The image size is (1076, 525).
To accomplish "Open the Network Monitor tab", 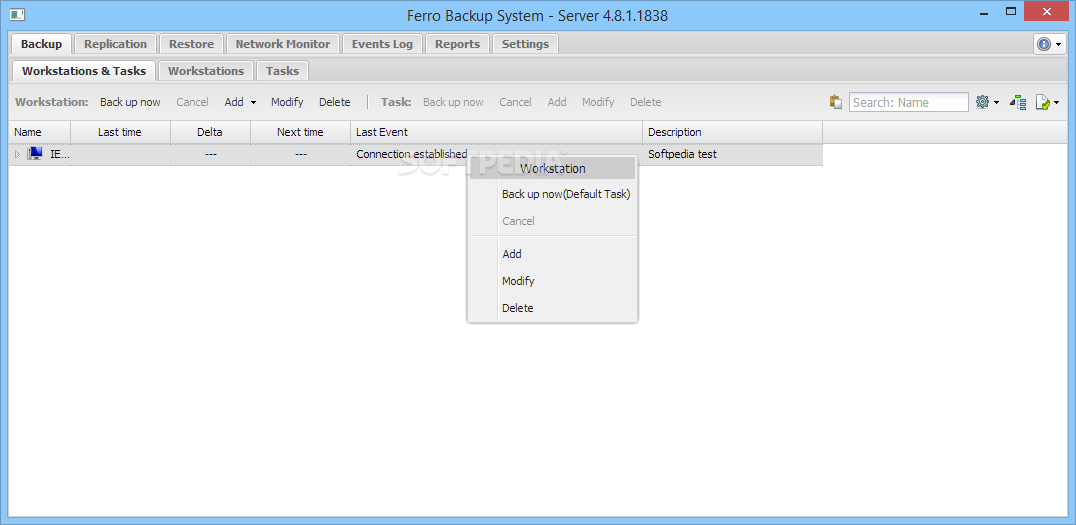I will tap(283, 44).
